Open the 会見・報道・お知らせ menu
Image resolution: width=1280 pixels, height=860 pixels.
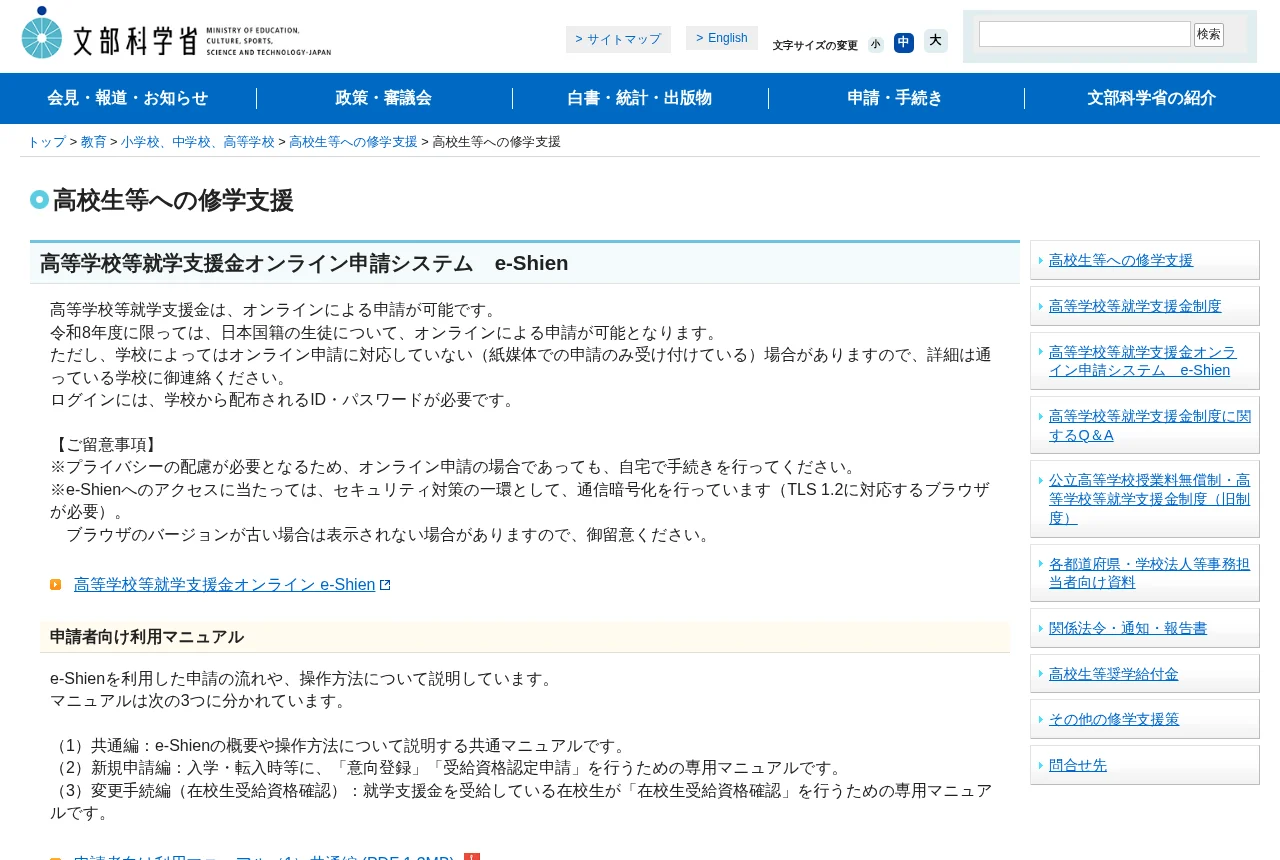click(x=128, y=98)
